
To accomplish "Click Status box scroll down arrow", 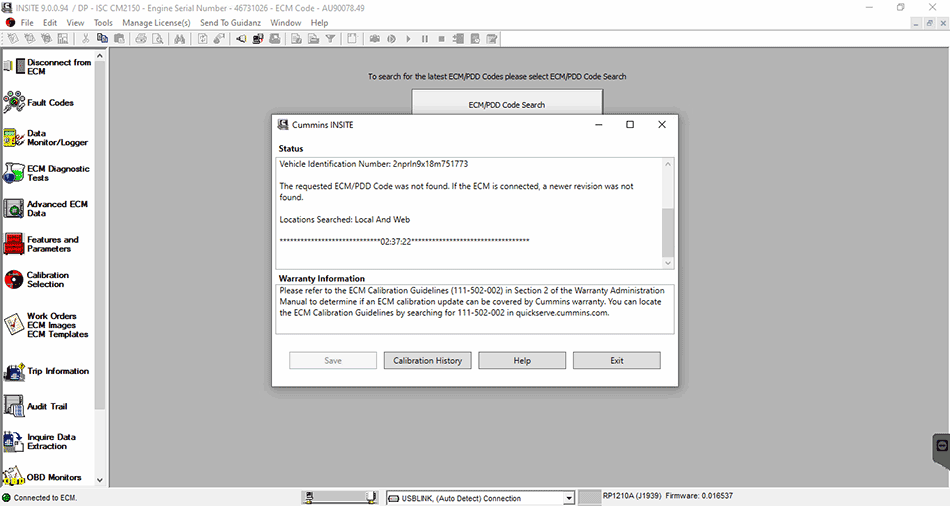I will pos(668,263).
